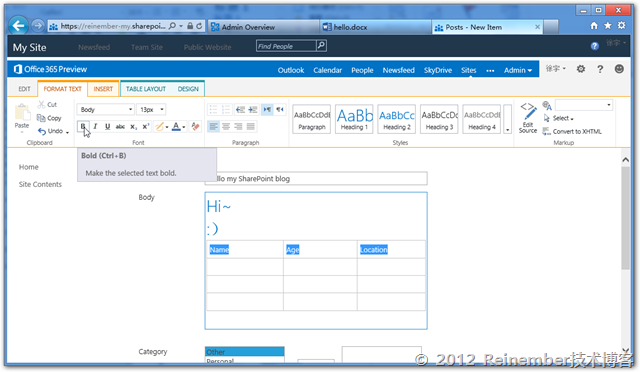Apply the Heading 4 style
Image resolution: width=640 pixels, height=372 pixels.
coord(482,119)
